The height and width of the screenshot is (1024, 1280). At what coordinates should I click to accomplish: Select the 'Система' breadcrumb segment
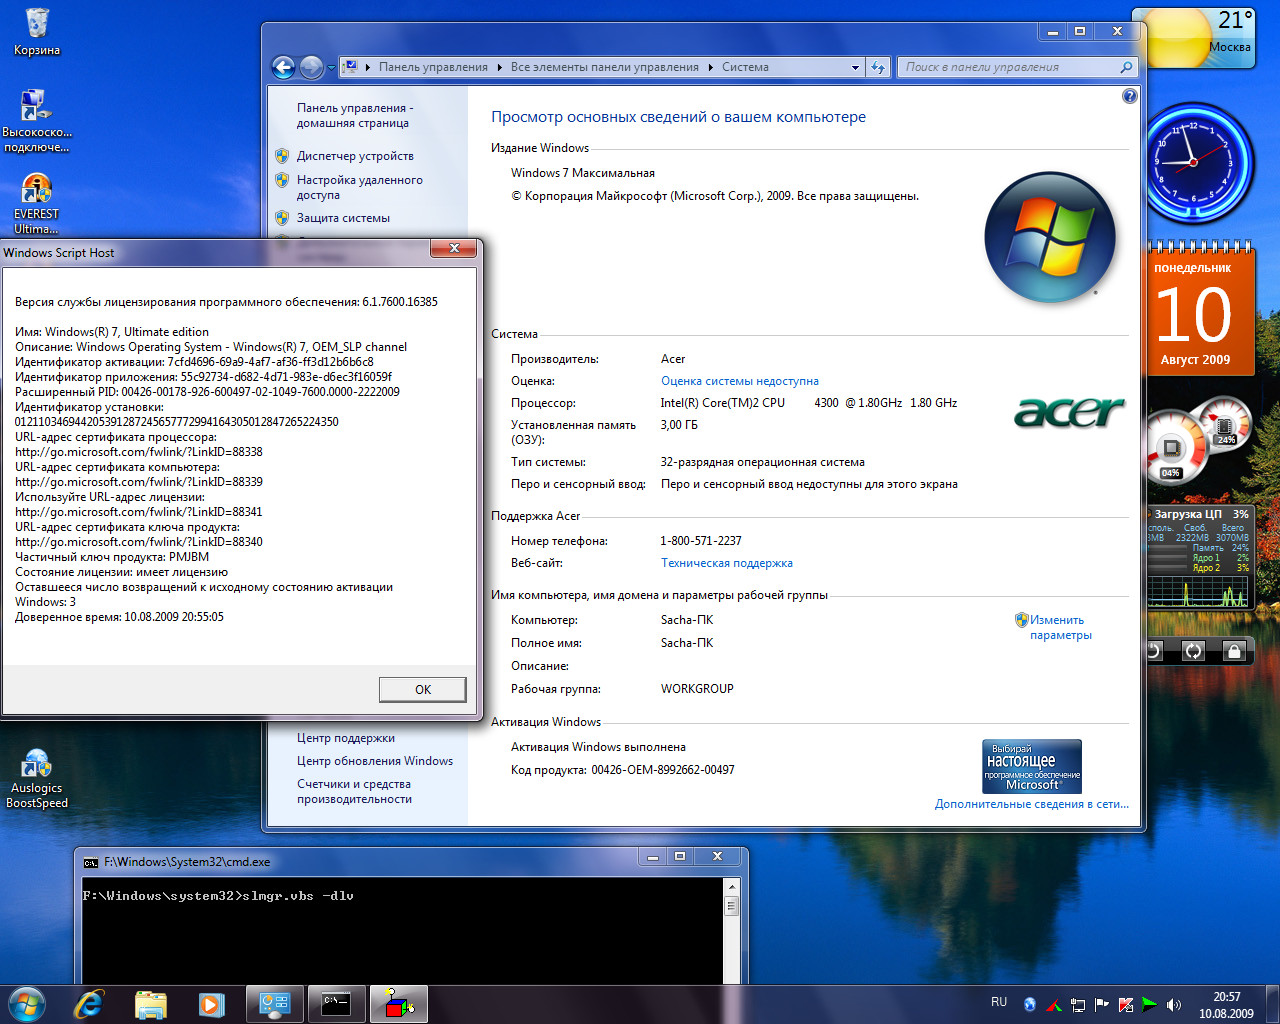(x=745, y=67)
